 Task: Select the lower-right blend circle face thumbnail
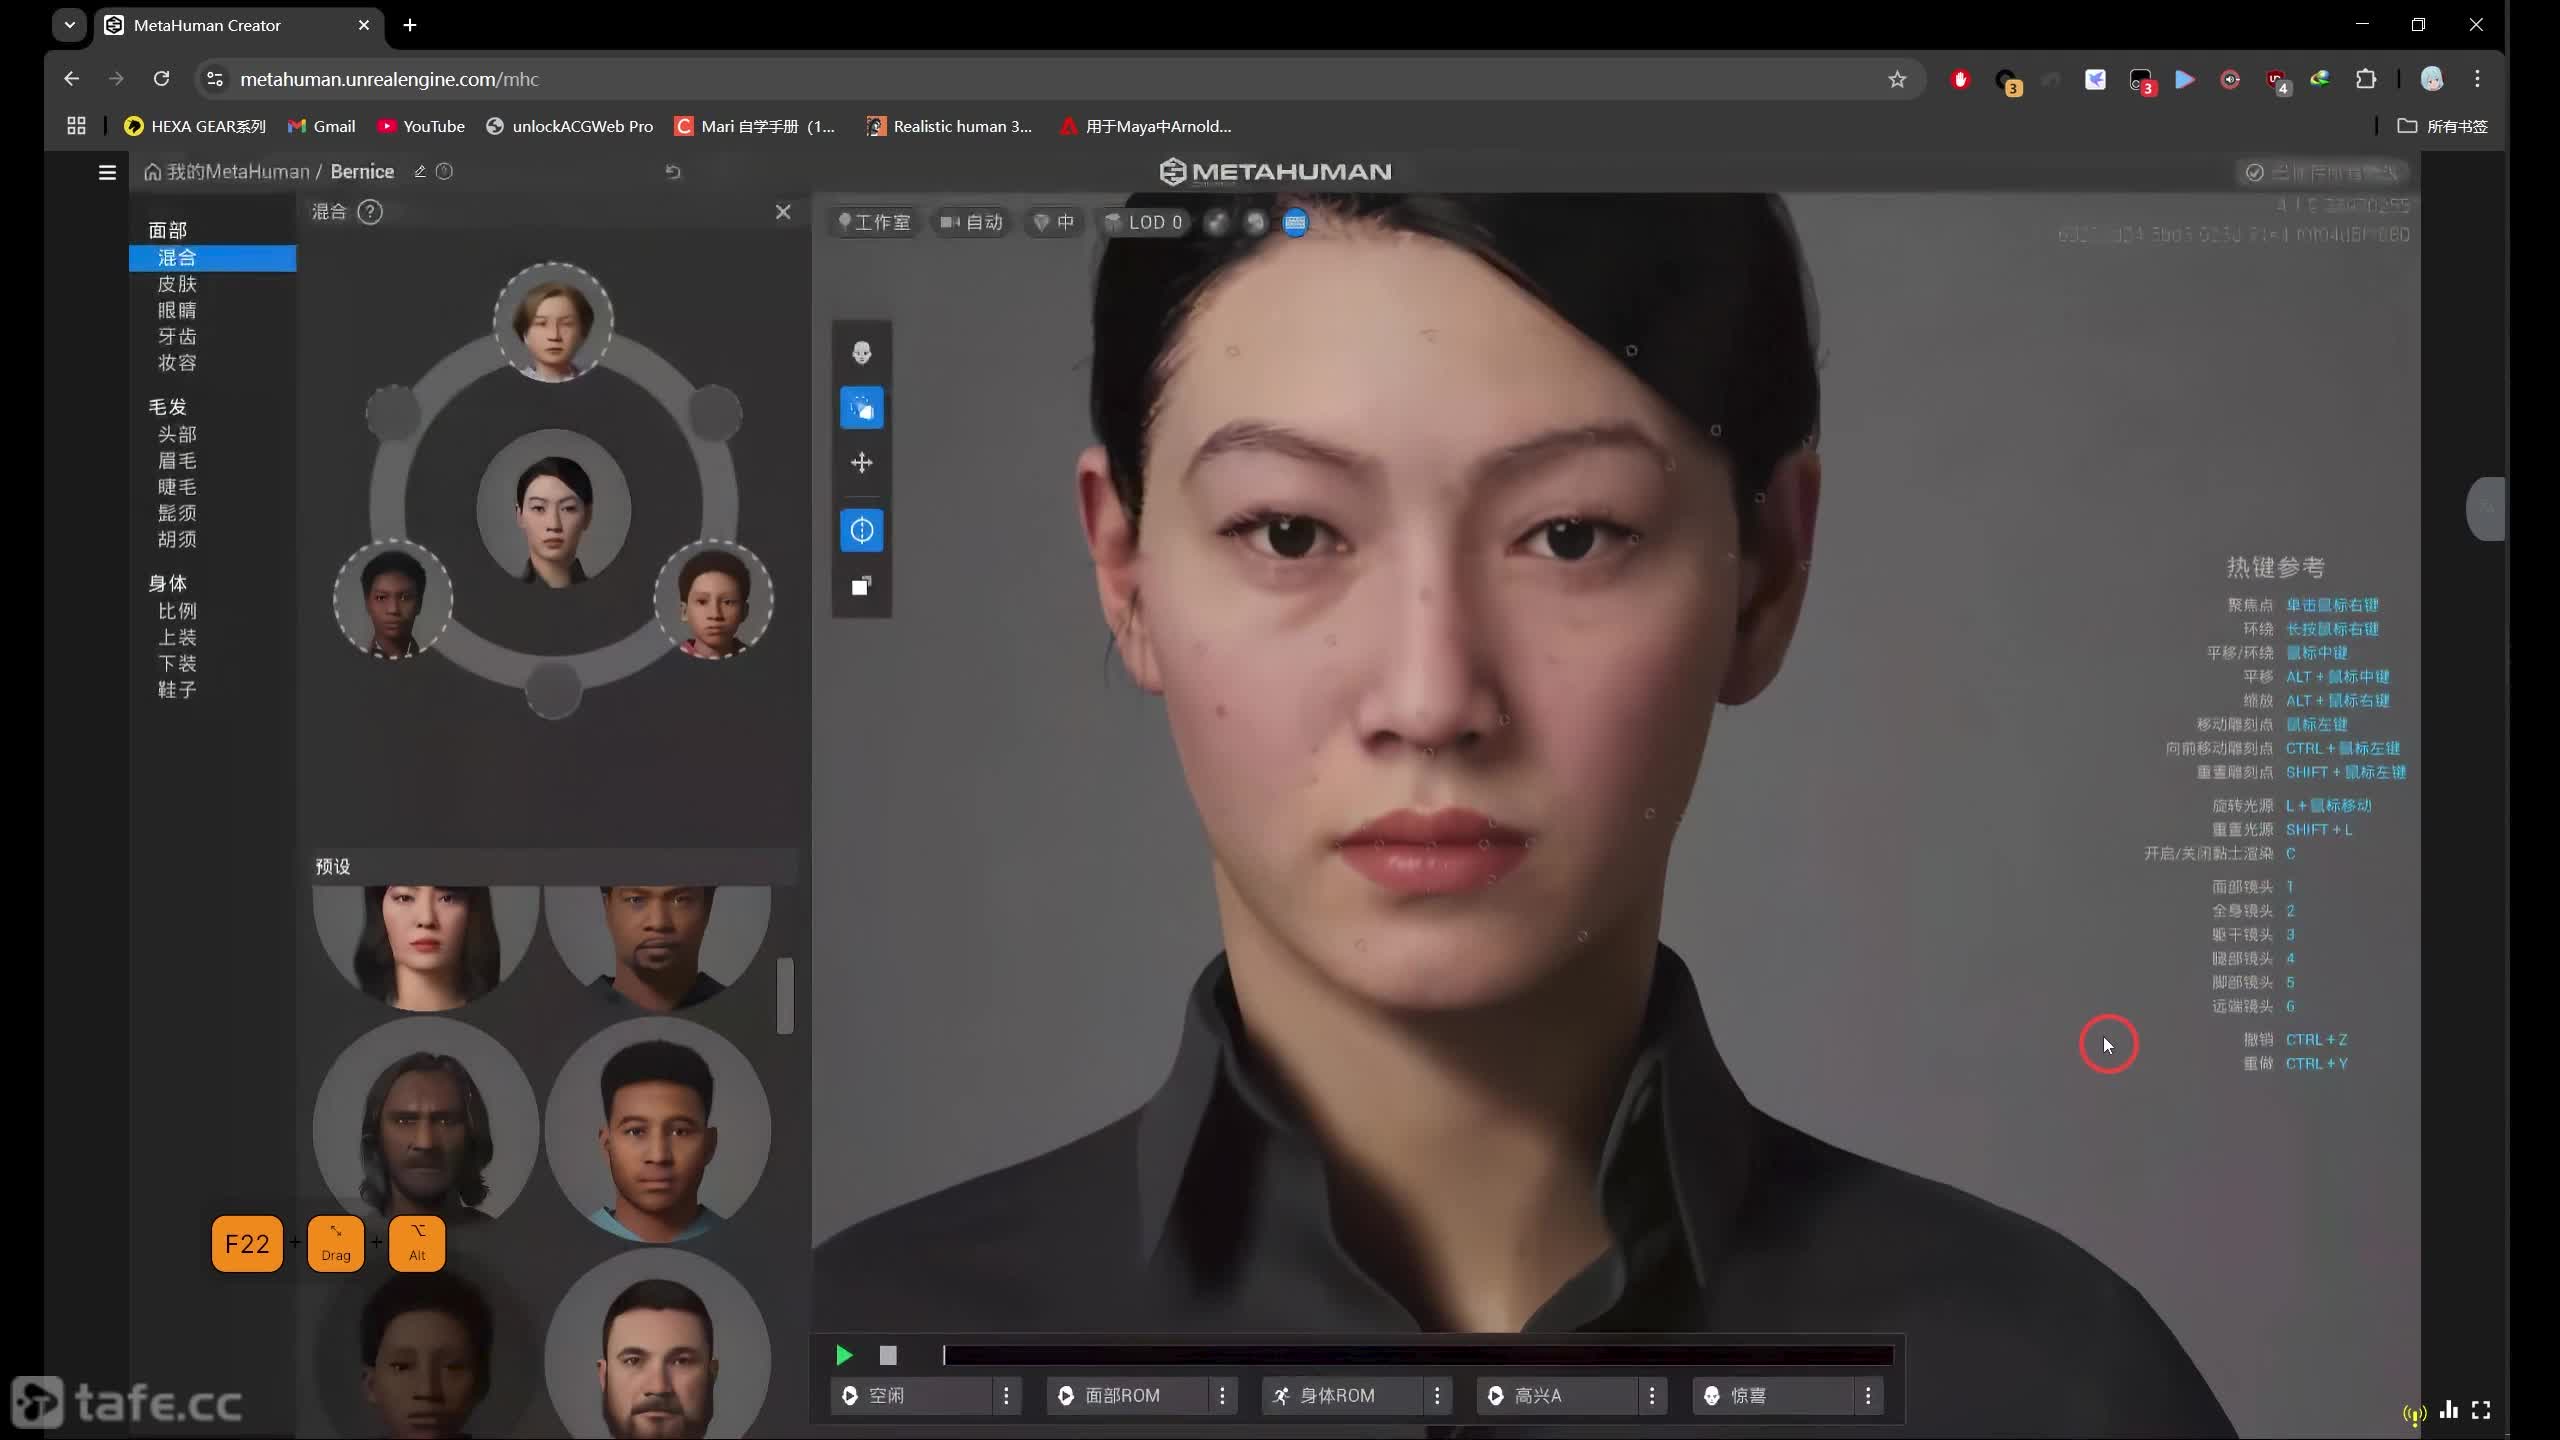pyautogui.click(x=713, y=600)
